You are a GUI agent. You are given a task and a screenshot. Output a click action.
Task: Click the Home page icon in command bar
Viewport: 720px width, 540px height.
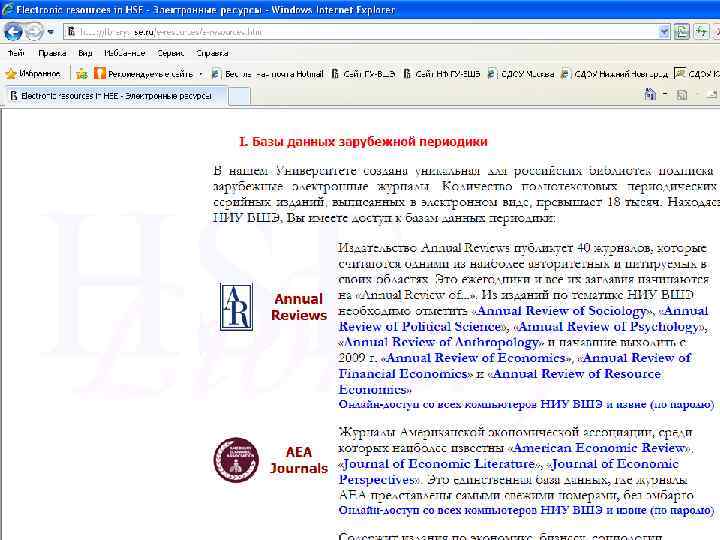[650, 95]
